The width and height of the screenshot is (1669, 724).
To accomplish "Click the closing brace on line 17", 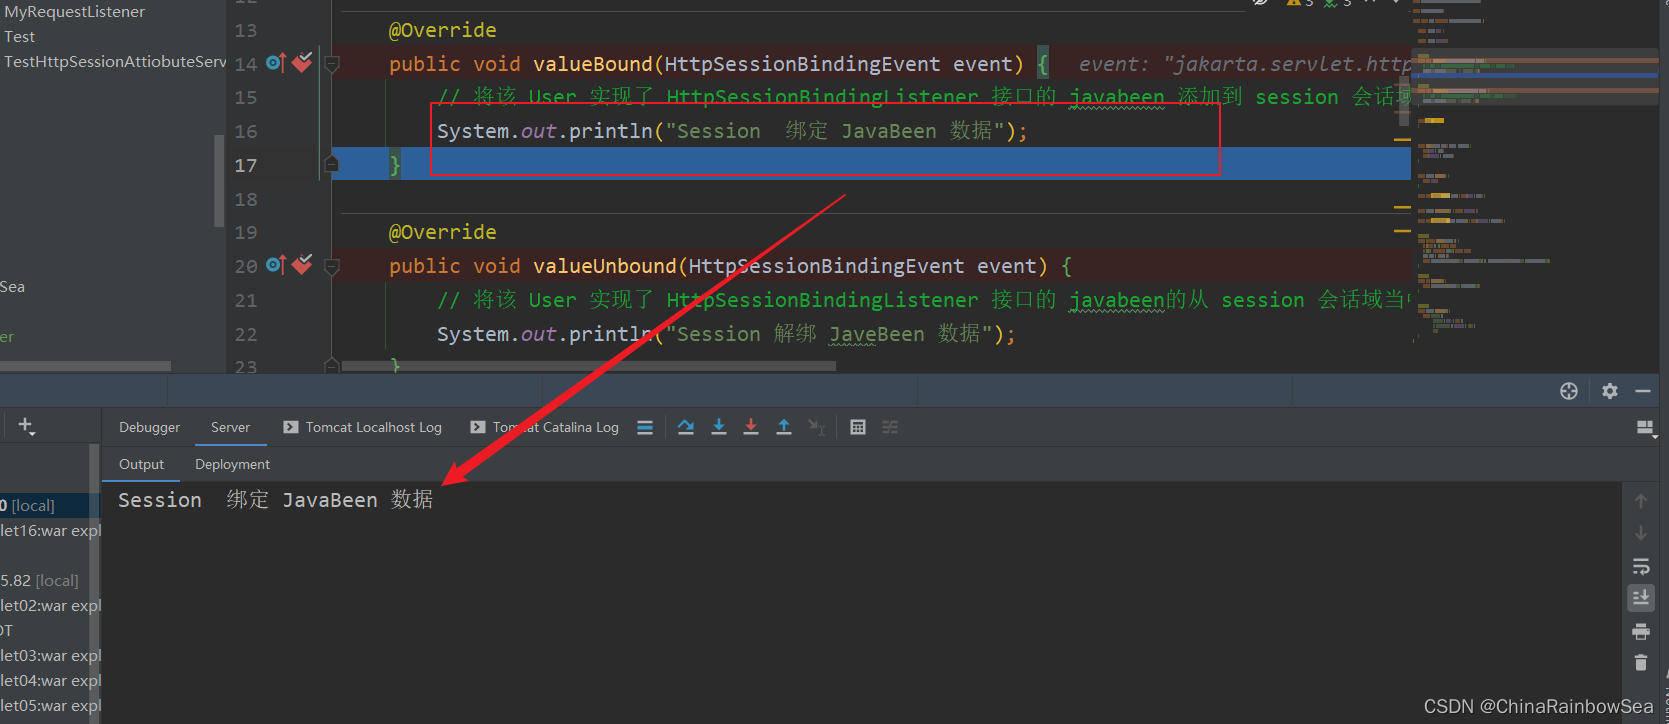I will pyautogui.click(x=395, y=165).
